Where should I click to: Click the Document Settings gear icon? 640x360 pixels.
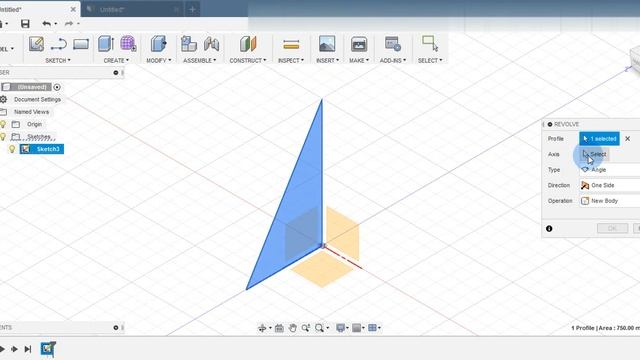[3, 99]
